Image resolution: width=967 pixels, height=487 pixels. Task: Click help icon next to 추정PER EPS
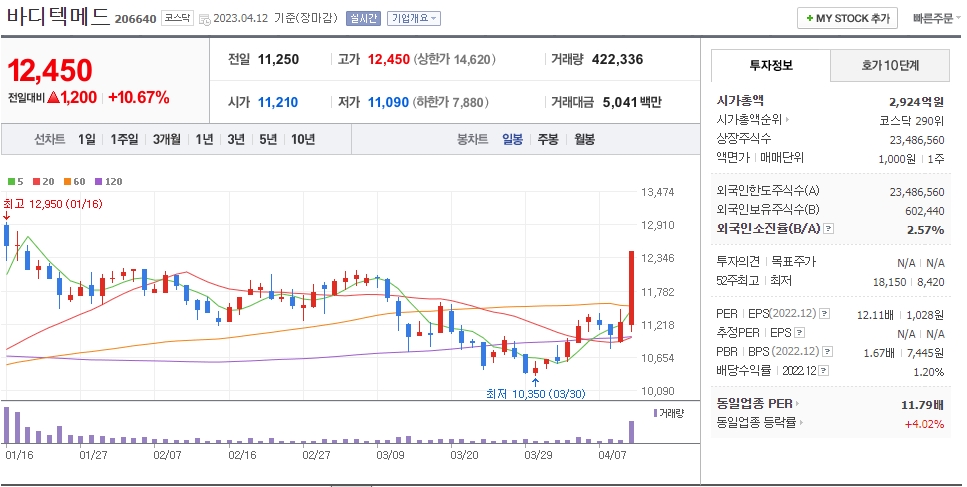click(x=800, y=333)
